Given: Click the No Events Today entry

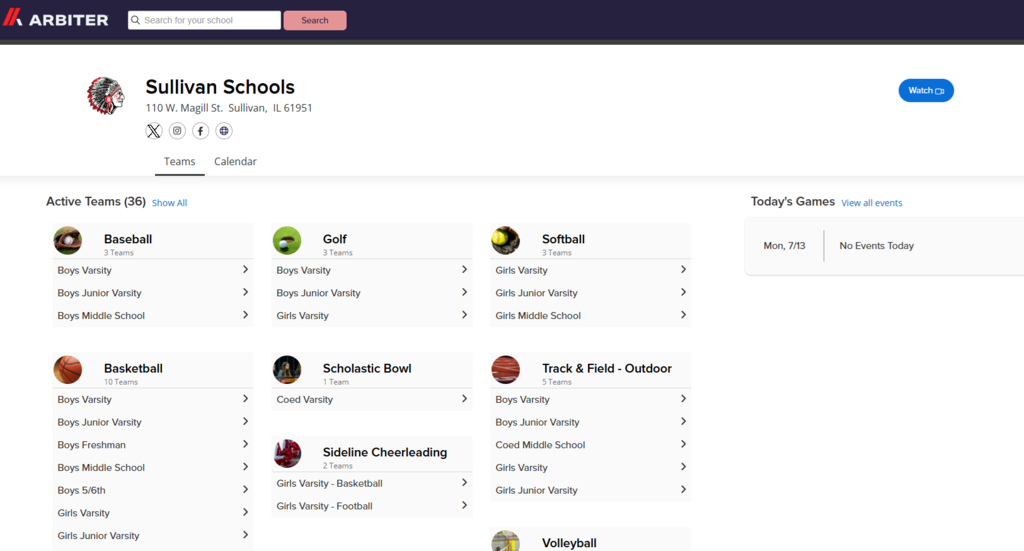Looking at the screenshot, I should tap(876, 245).
